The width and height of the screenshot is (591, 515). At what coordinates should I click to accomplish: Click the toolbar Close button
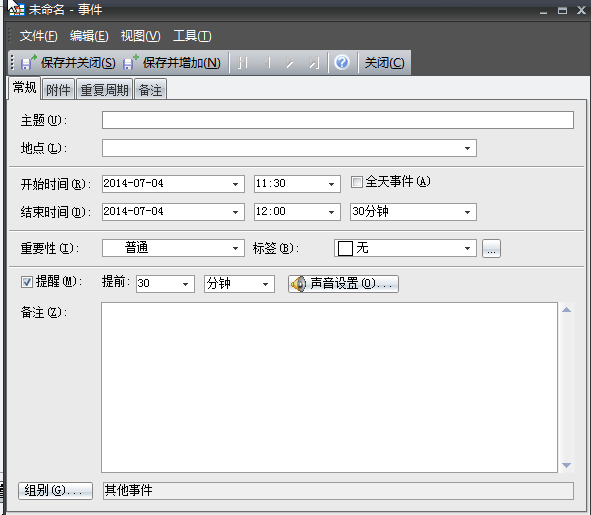(384, 62)
